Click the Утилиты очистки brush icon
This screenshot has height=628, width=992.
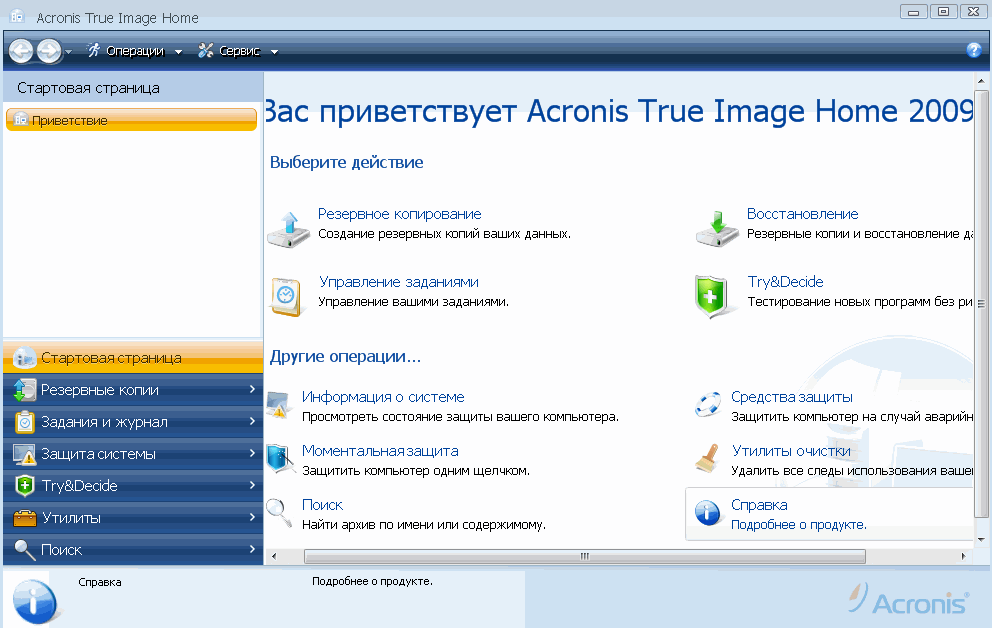click(708, 458)
